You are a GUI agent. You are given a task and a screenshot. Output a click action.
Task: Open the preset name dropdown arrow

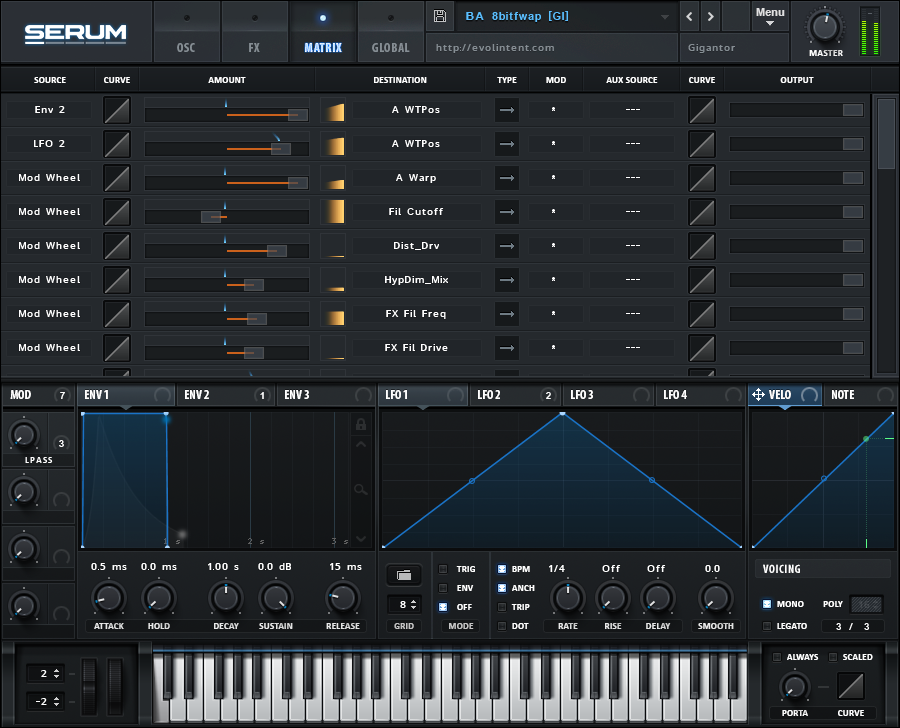[x=665, y=17]
